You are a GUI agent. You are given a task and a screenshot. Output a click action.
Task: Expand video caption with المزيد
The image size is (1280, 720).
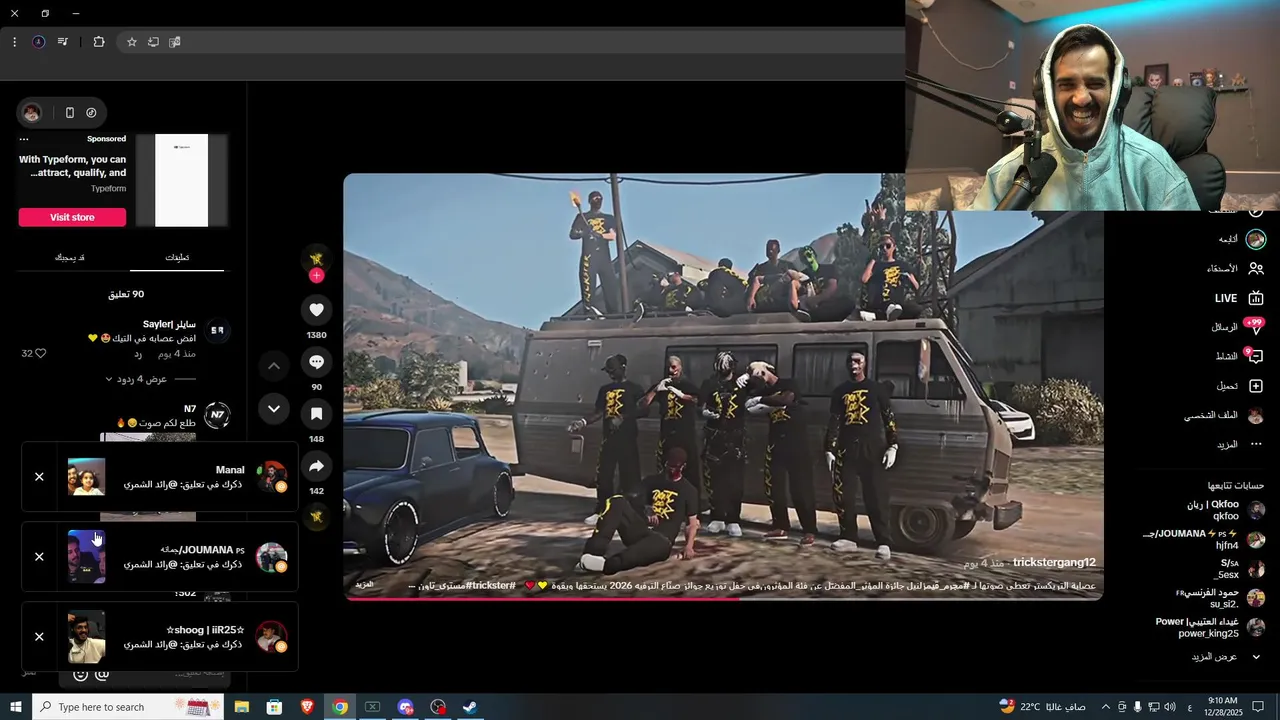coord(364,584)
